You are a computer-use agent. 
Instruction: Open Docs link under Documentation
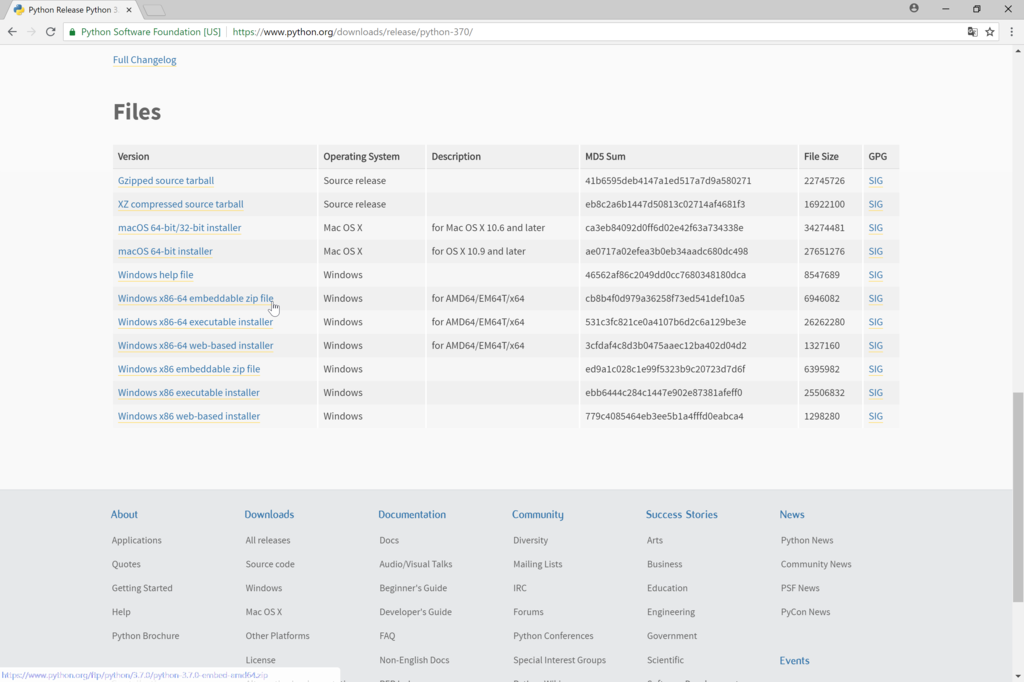tap(389, 540)
